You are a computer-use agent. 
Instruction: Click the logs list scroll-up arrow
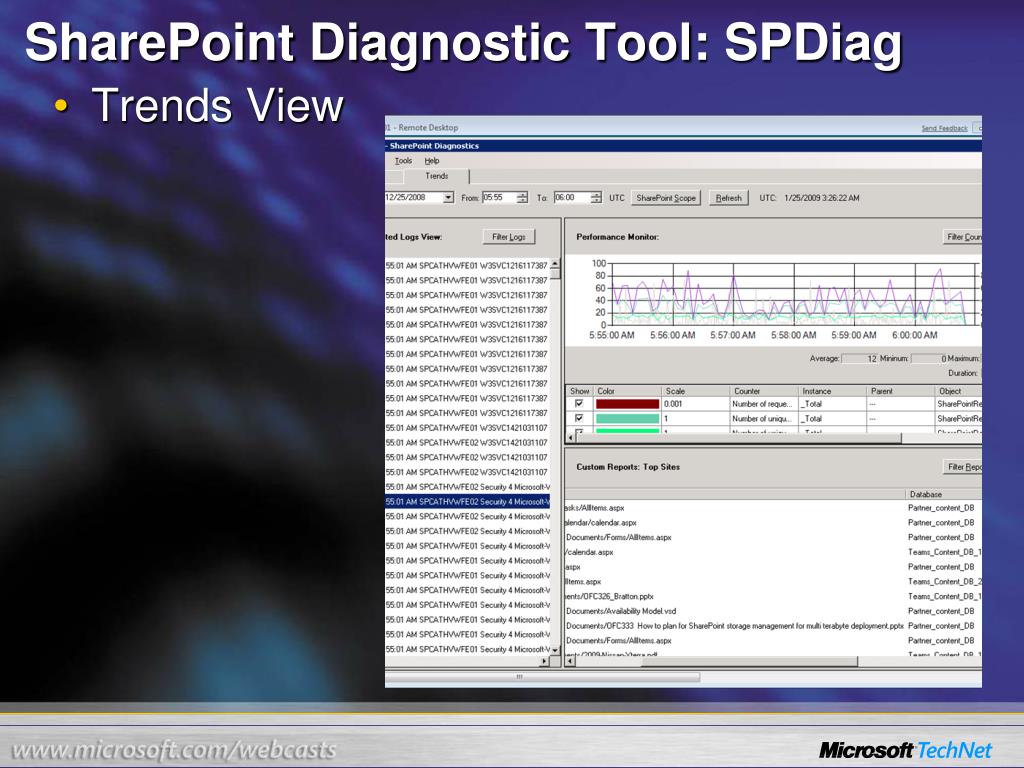click(555, 264)
